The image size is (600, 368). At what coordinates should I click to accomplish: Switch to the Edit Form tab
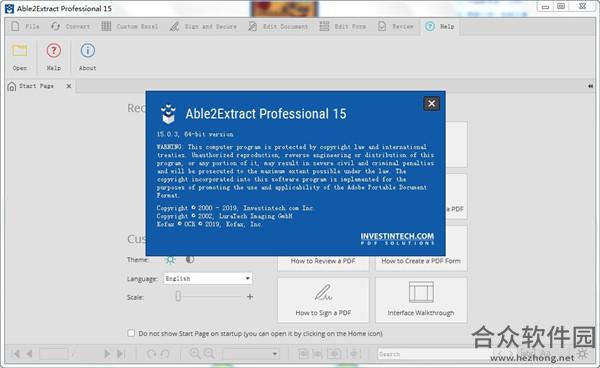point(343,26)
